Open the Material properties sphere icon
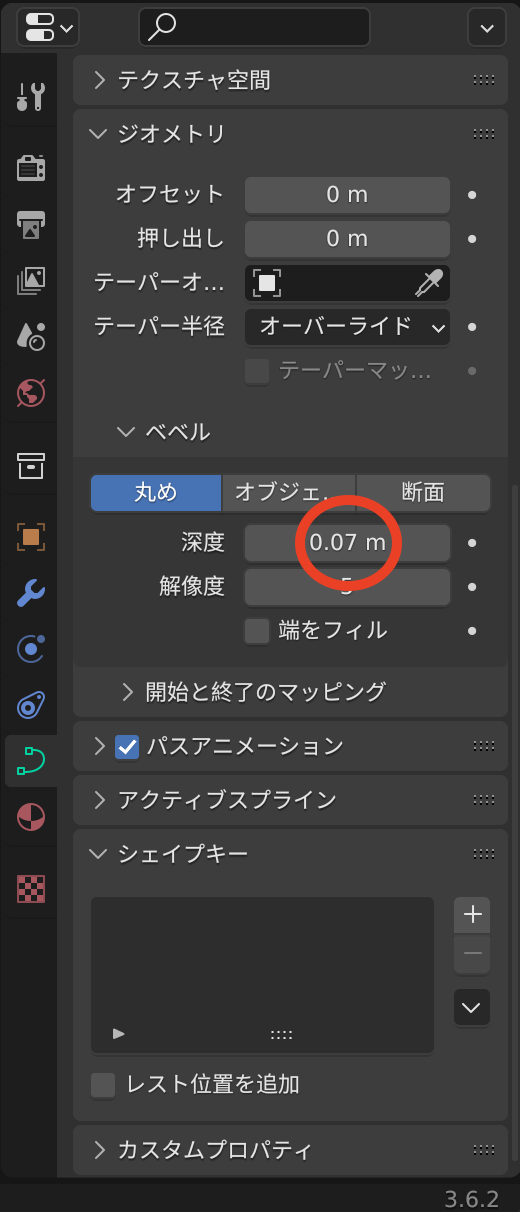This screenshot has width=520, height=1212. pyautogui.click(x=31, y=817)
